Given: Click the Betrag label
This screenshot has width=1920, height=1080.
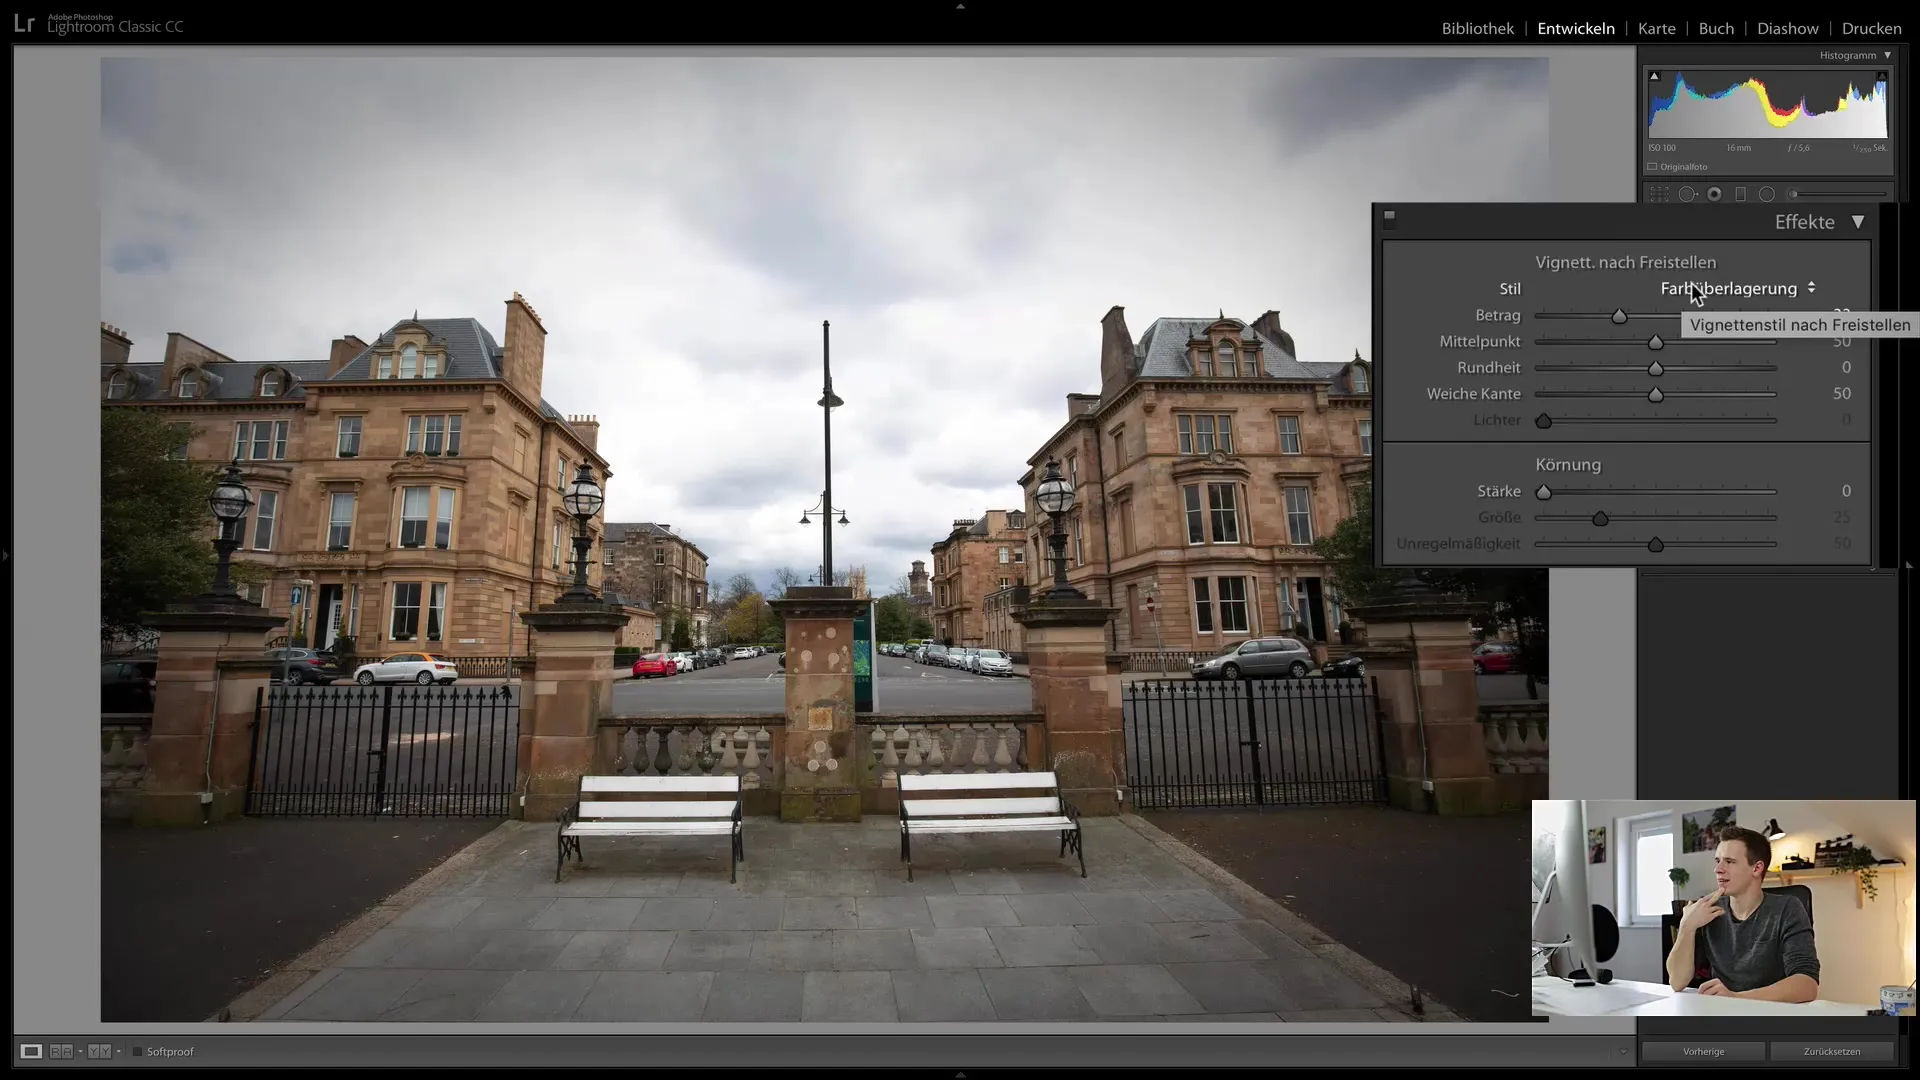Looking at the screenshot, I should (1497, 315).
